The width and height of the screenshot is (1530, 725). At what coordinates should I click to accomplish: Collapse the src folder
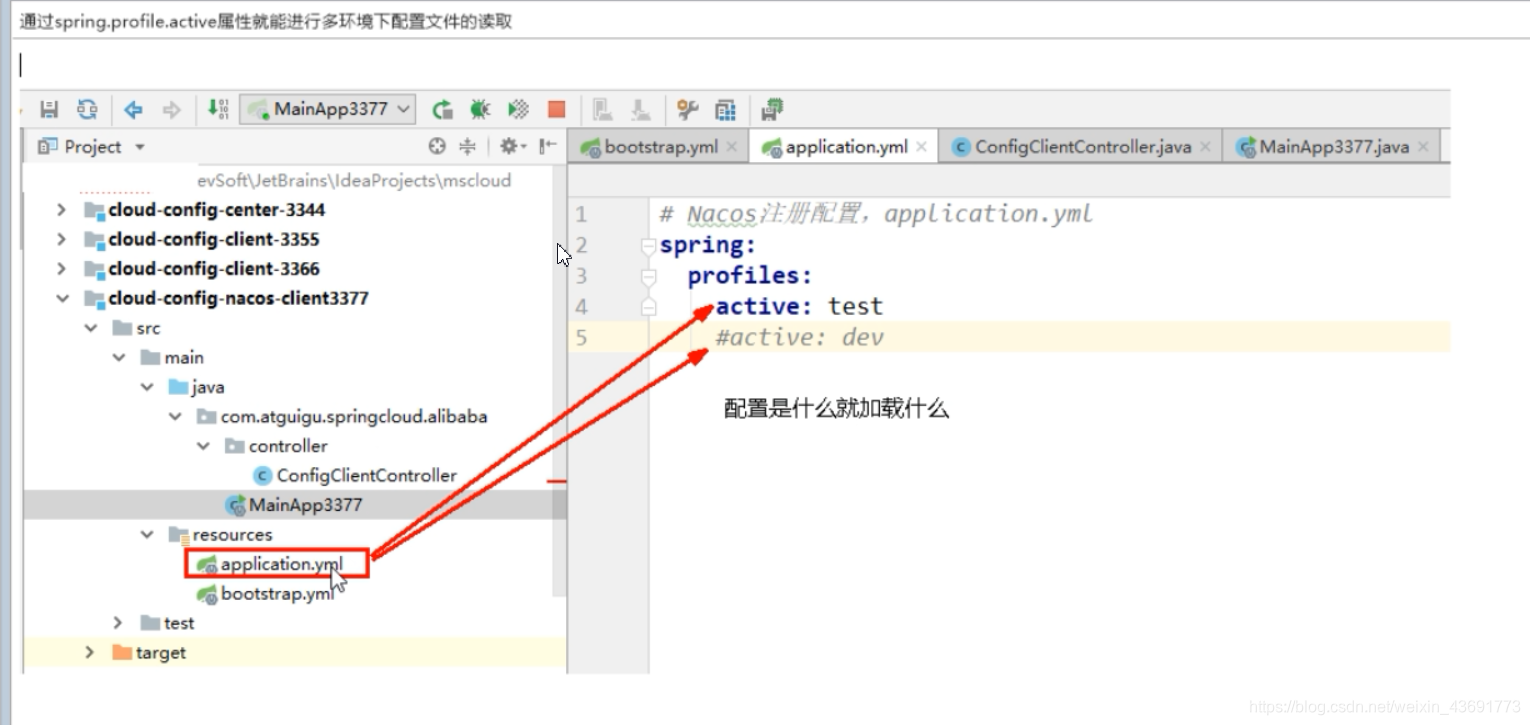[91, 328]
